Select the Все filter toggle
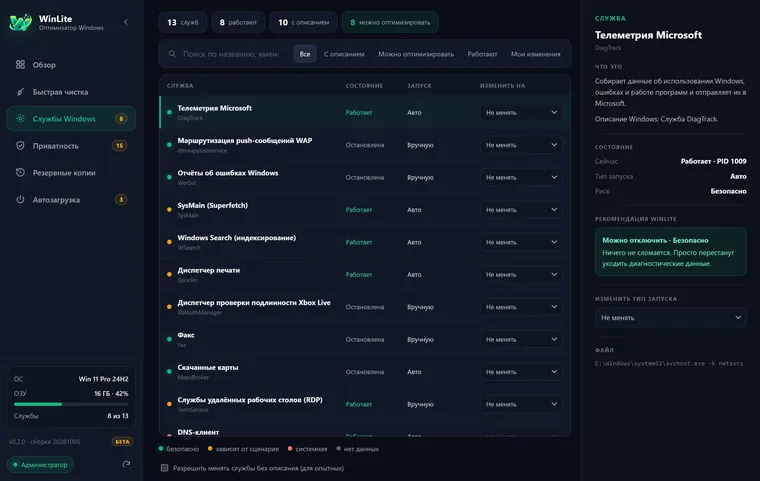The width and height of the screenshot is (760, 481). point(305,54)
